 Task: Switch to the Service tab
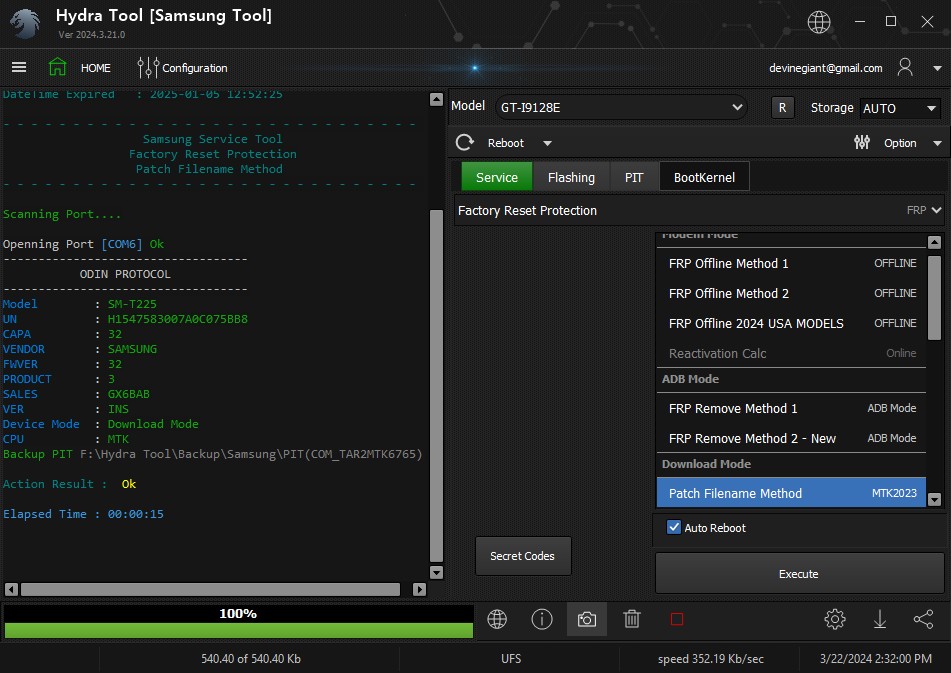(497, 177)
